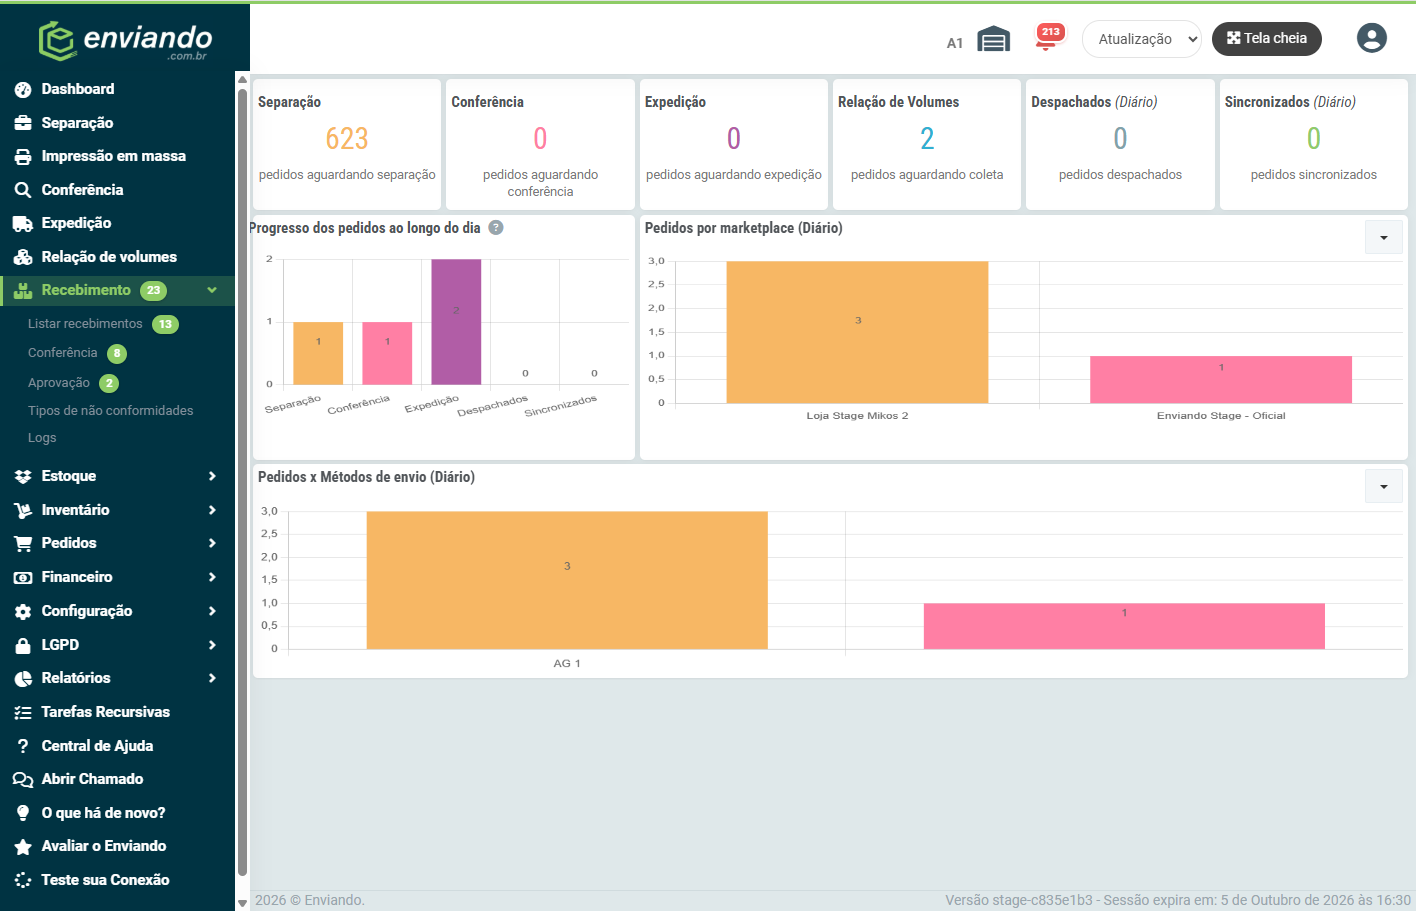This screenshot has height=911, width=1416.
Task: Click the purple Expedição bar in chart
Action: [456, 322]
